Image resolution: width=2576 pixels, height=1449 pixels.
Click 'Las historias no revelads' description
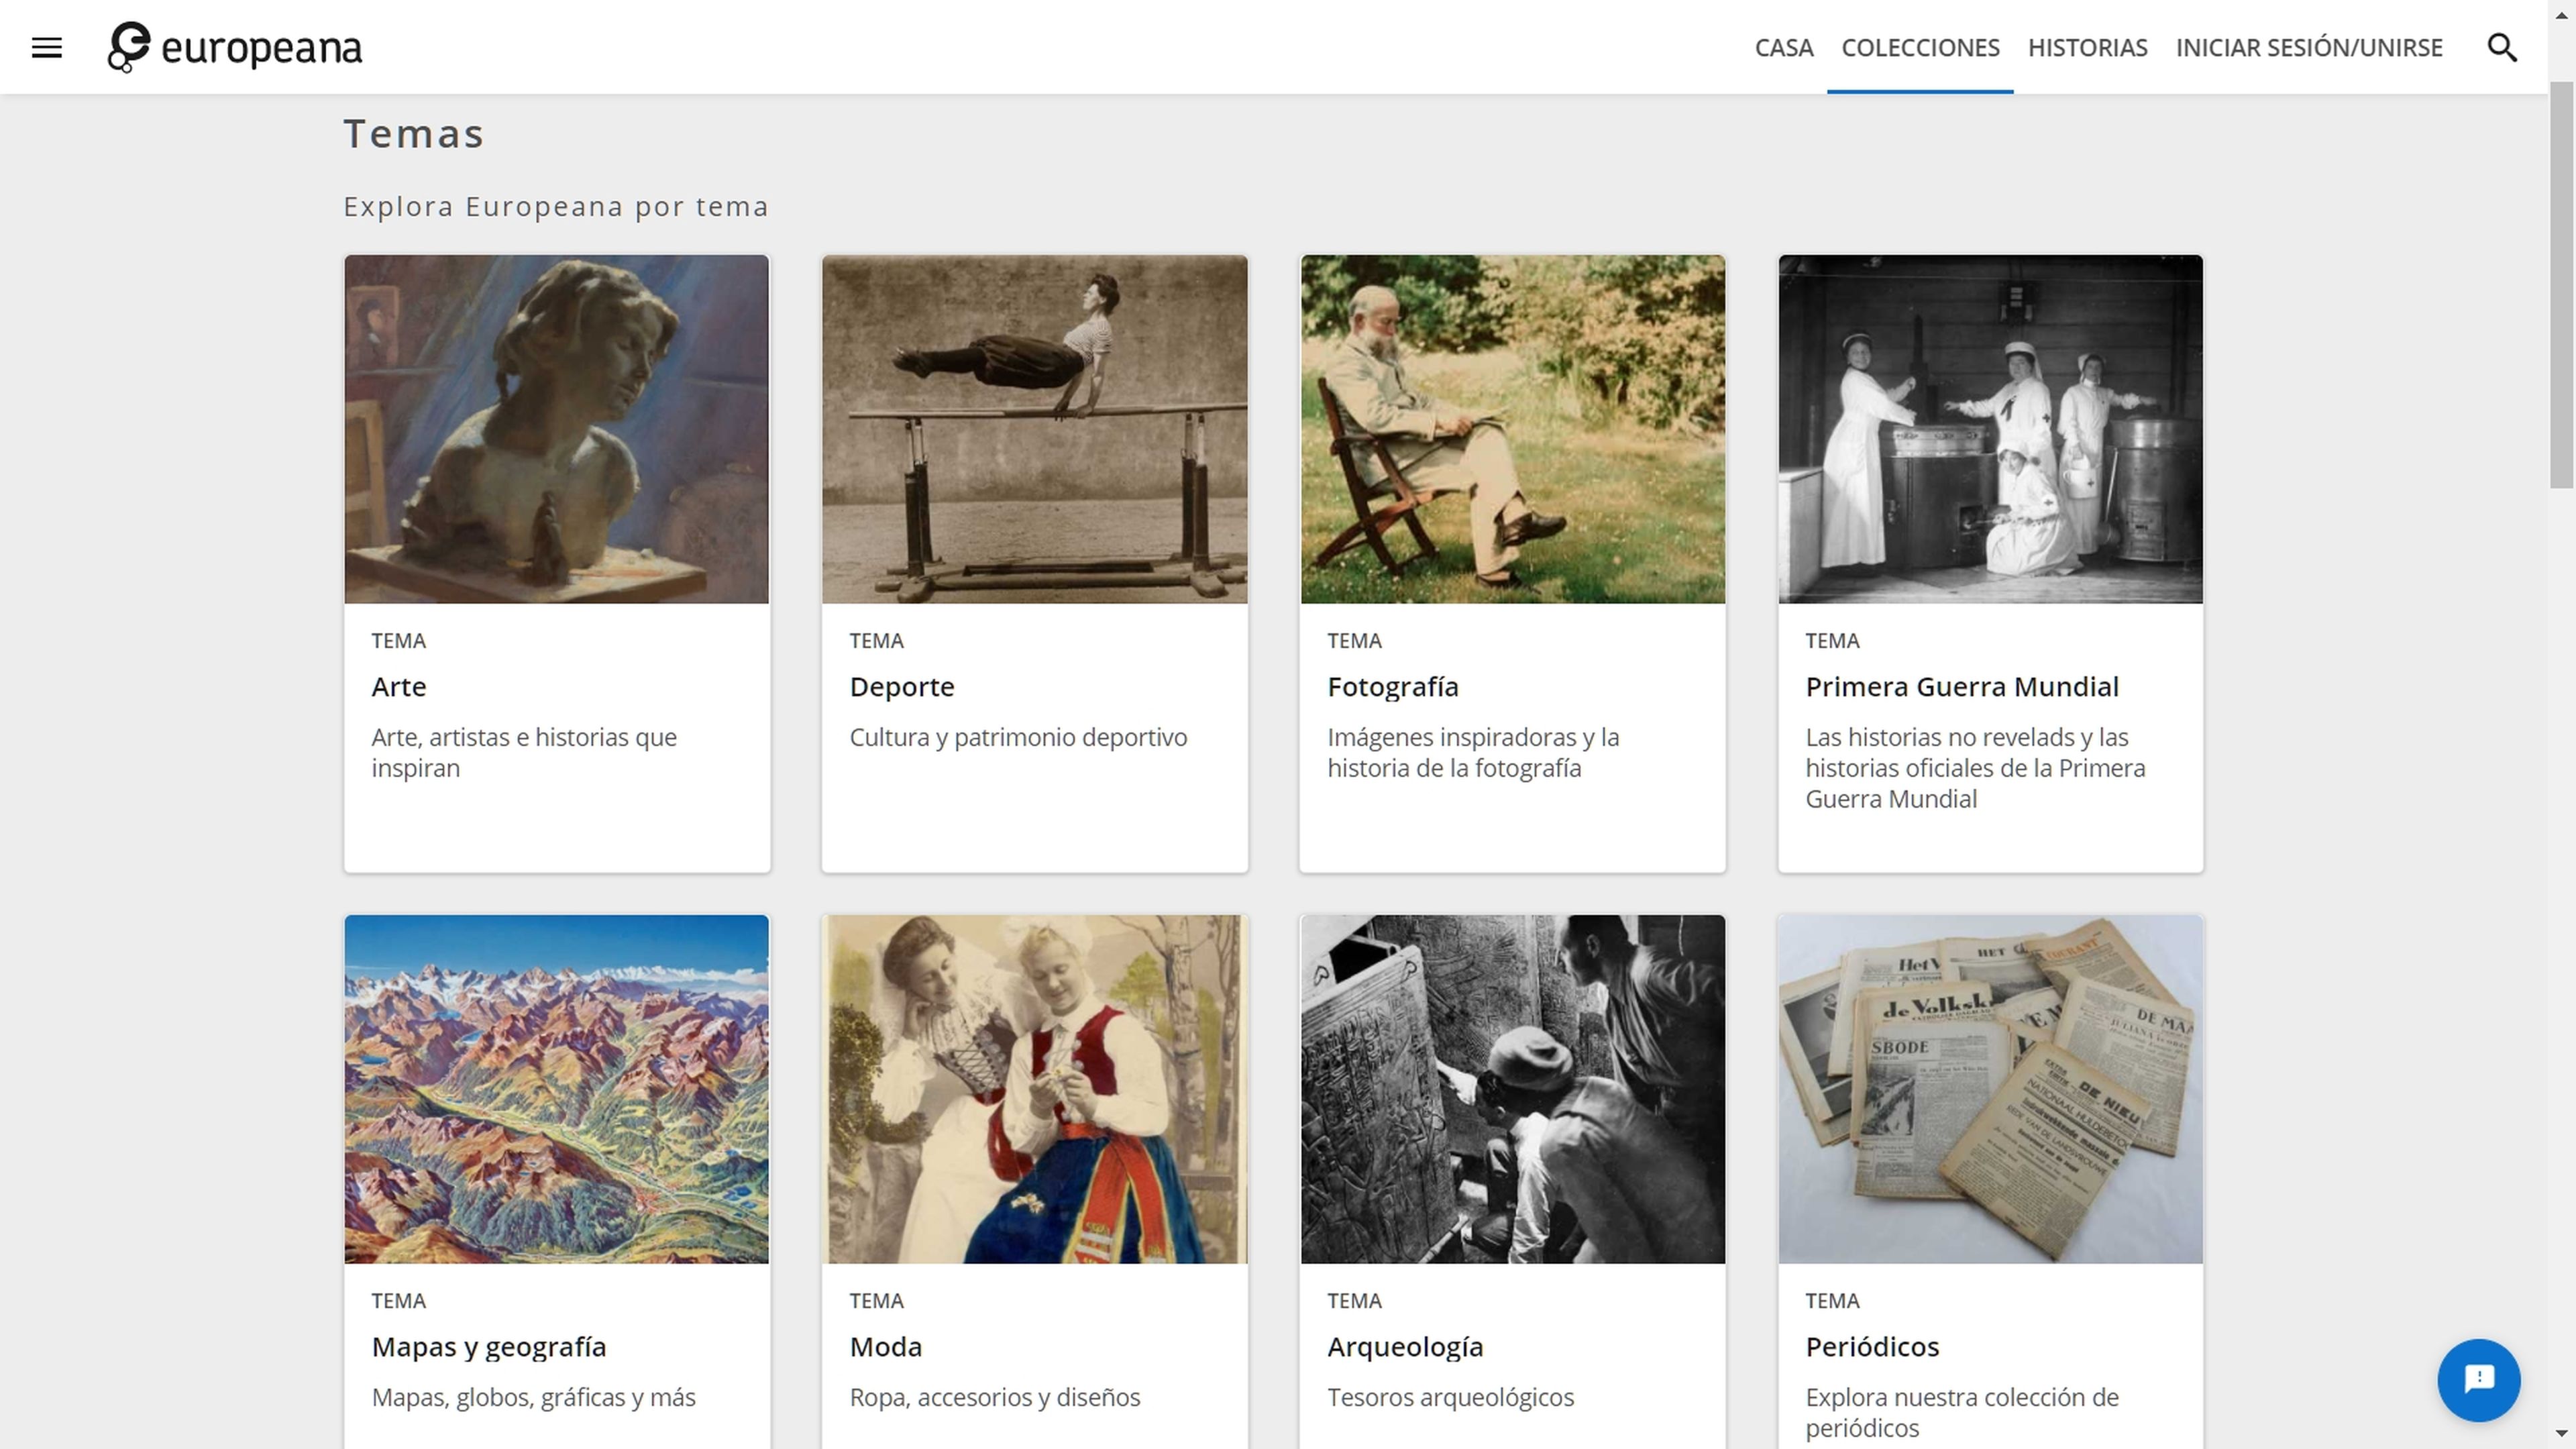click(x=1975, y=767)
